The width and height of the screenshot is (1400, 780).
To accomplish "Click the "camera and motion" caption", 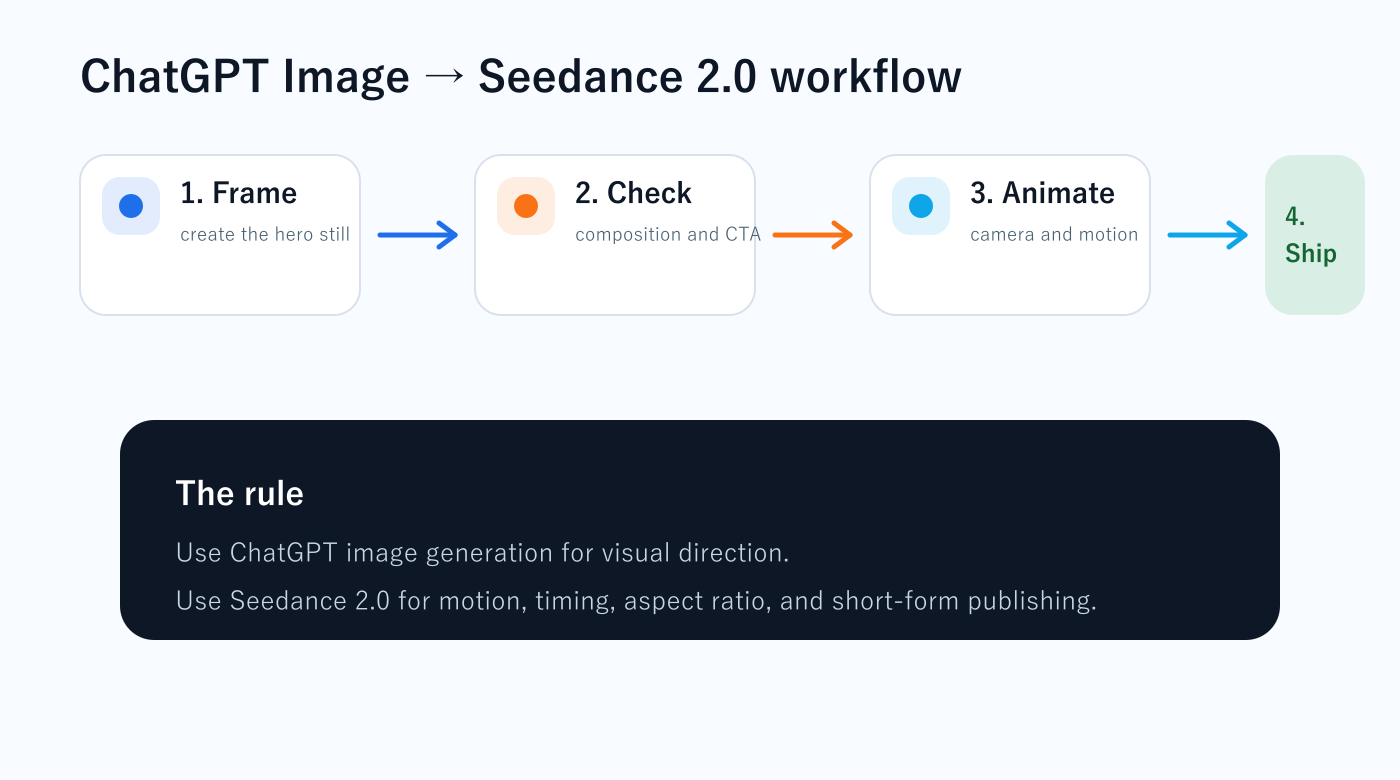I will [x=1054, y=235].
